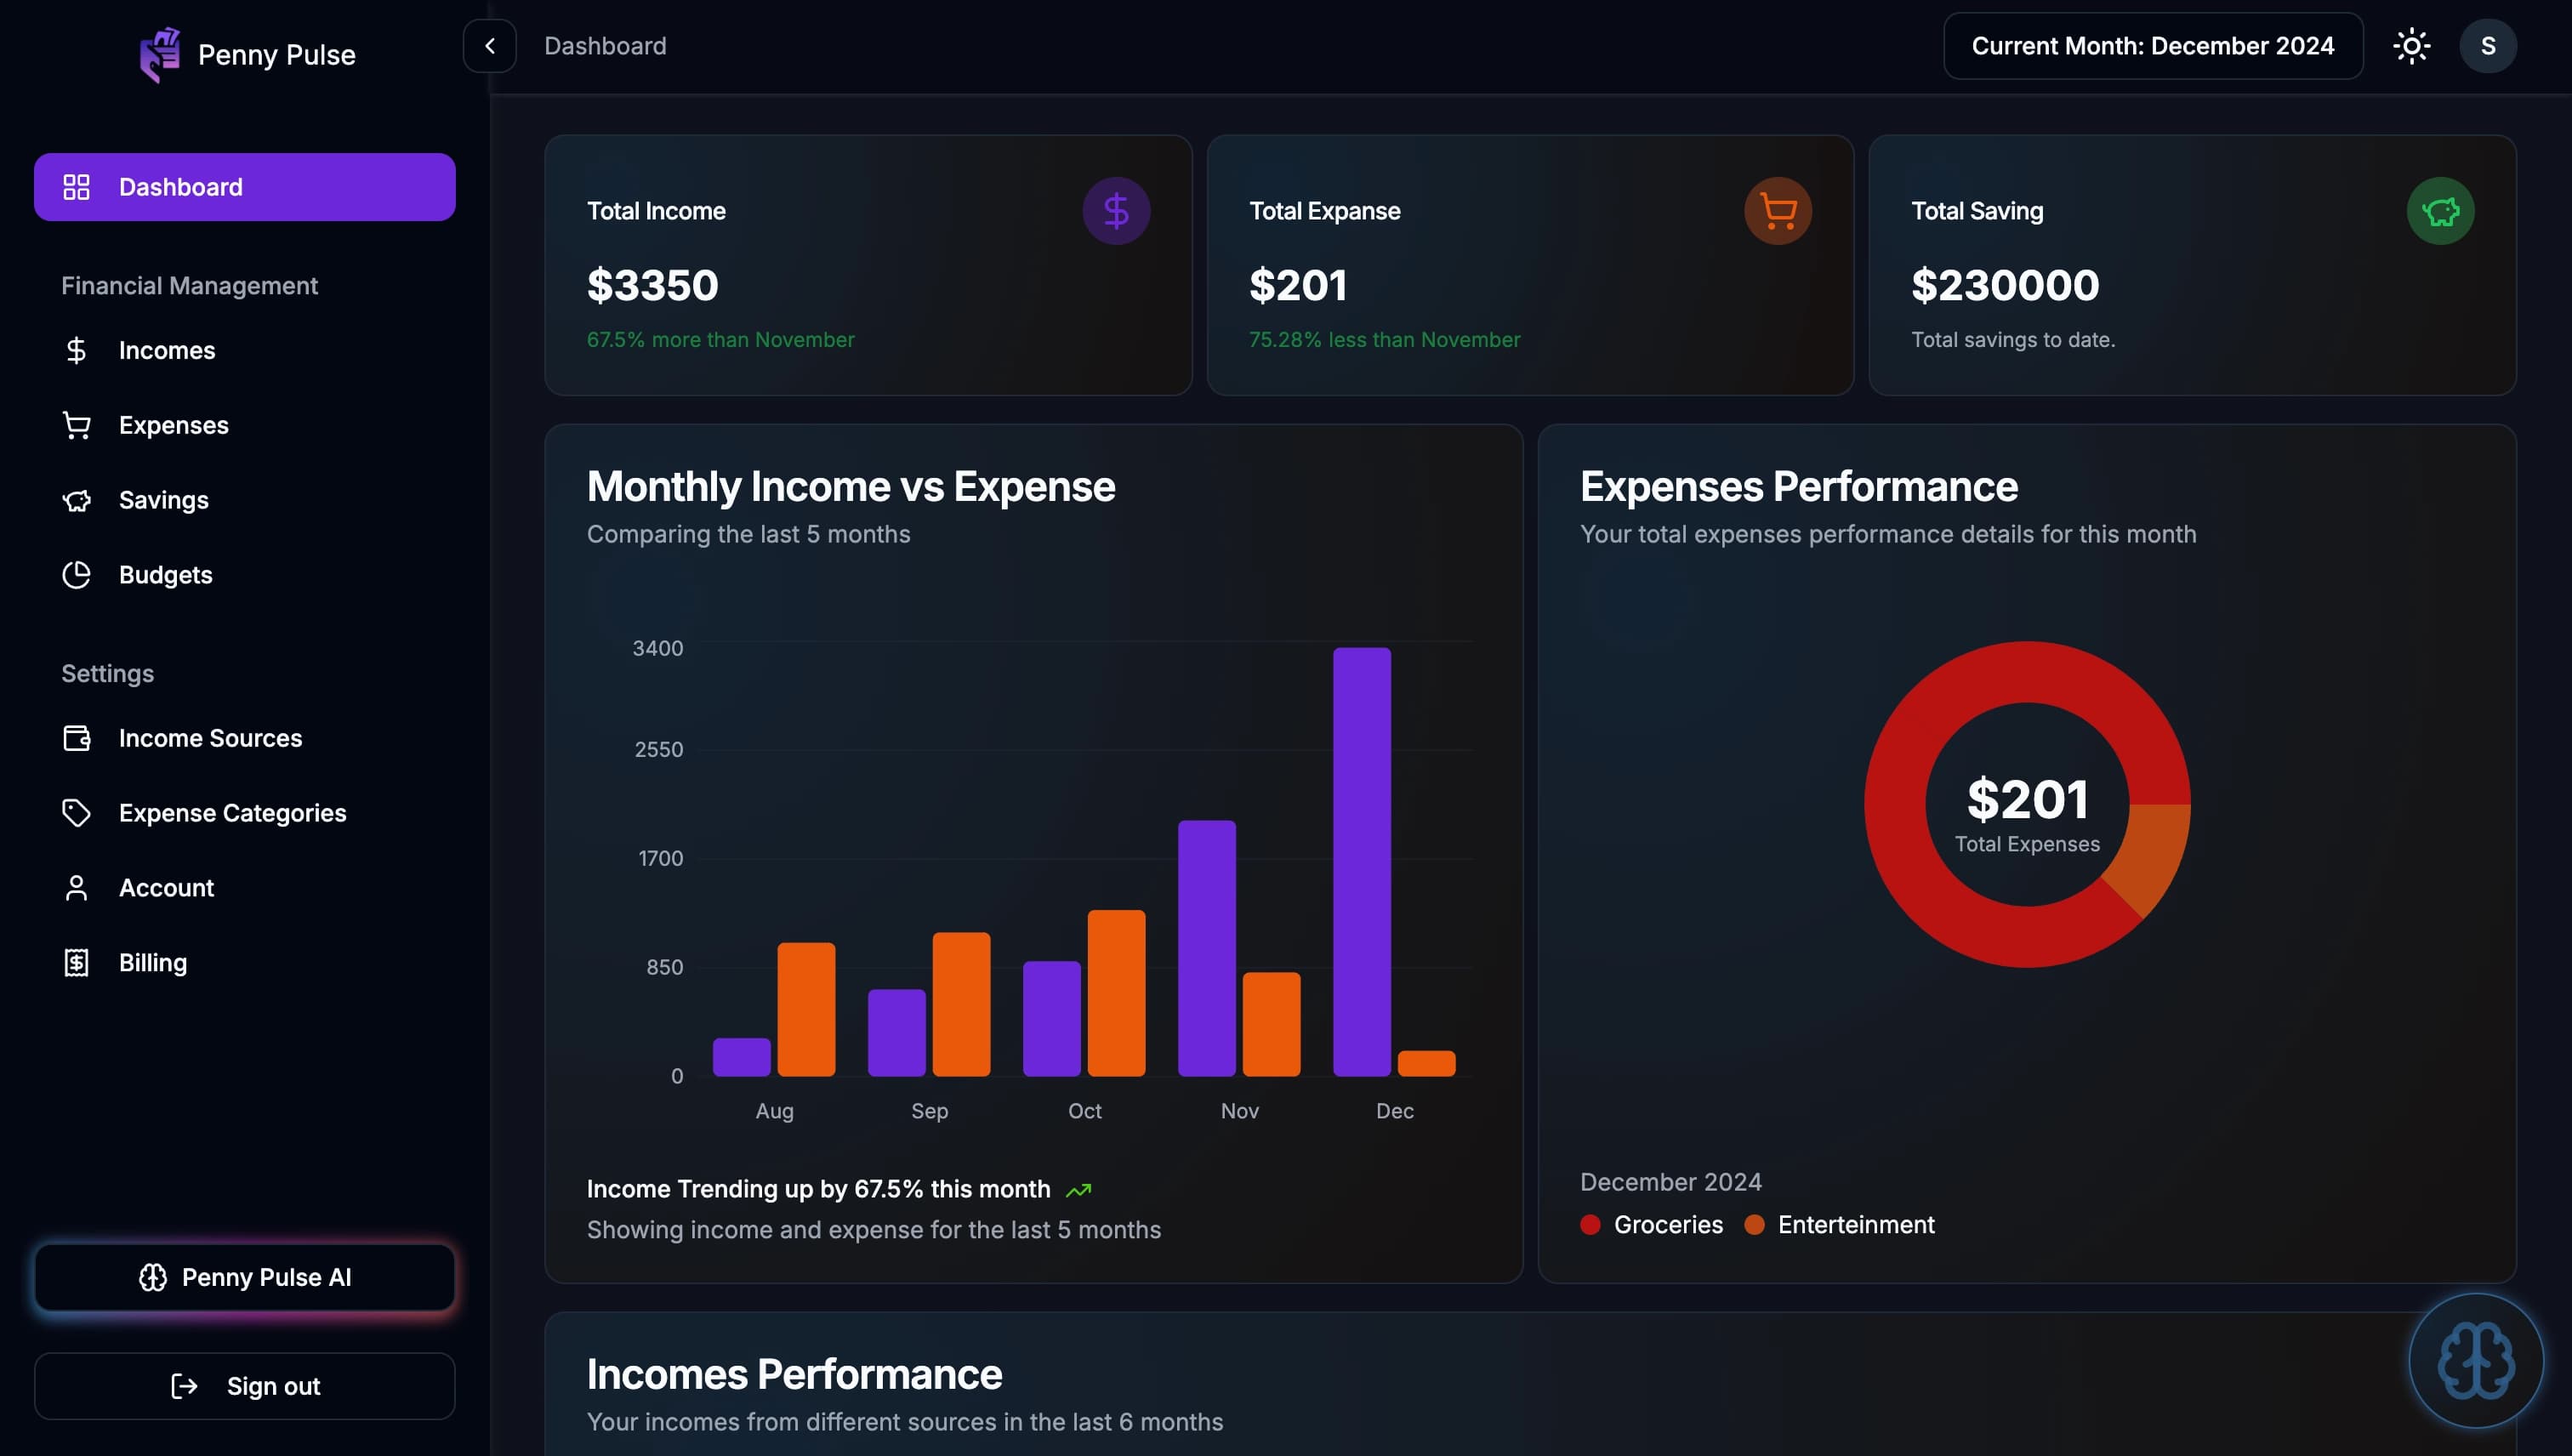
Task: Open the floating AI brain chat button
Action: [2475, 1360]
